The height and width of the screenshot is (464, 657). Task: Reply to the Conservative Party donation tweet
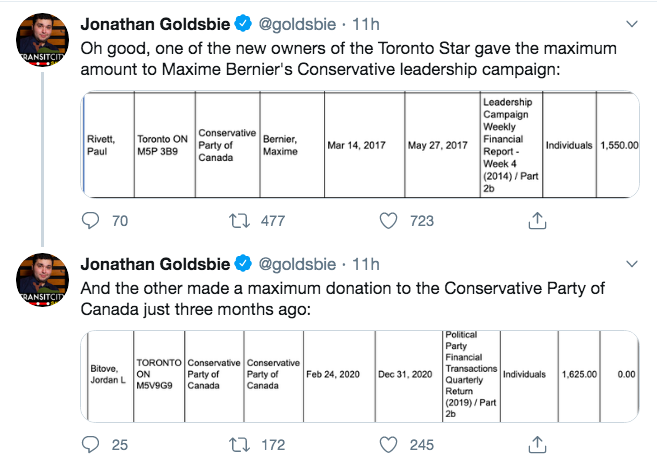[x=90, y=444]
